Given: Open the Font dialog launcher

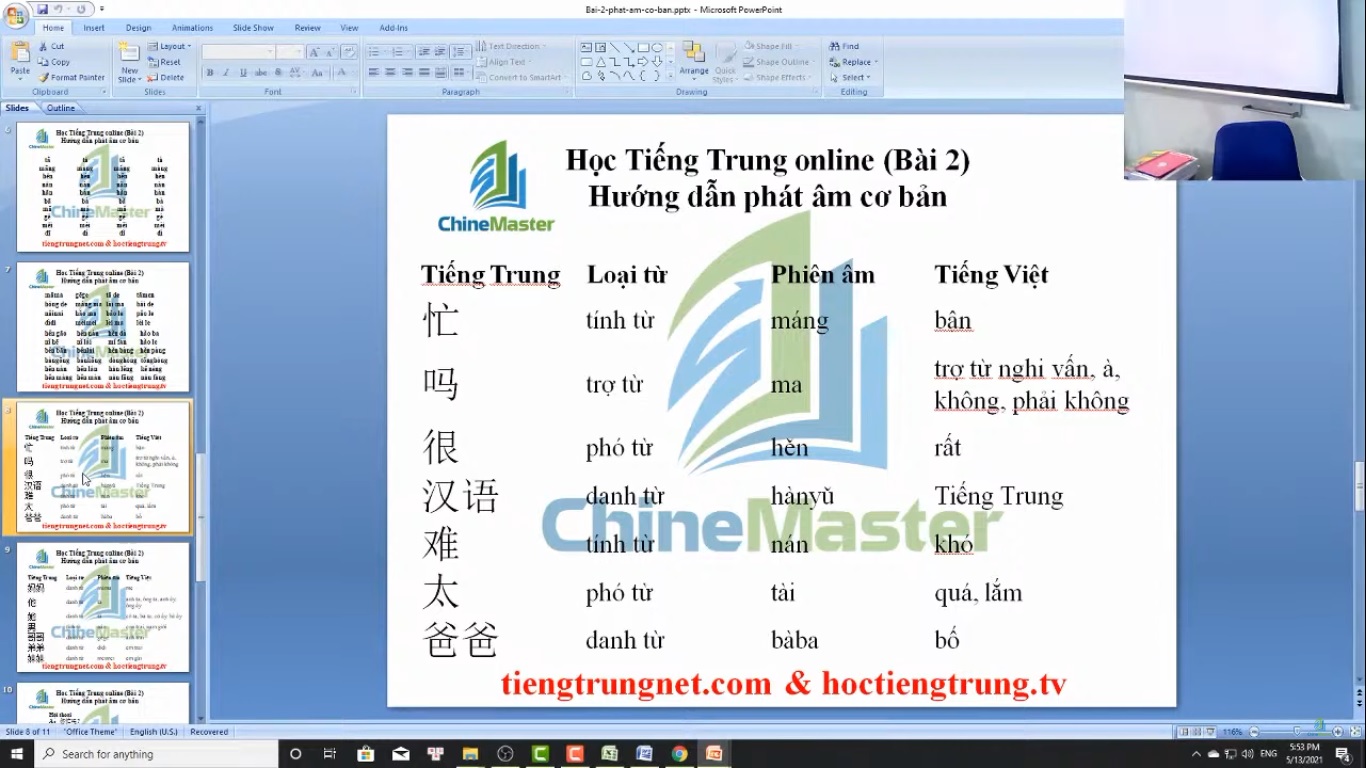Looking at the screenshot, I should click(353, 92).
